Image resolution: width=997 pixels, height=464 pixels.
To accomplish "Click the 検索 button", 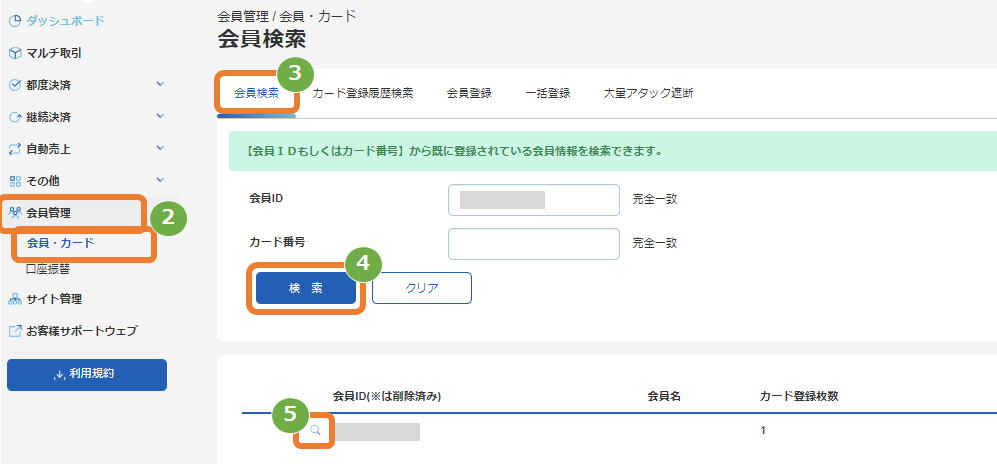I will click(306, 288).
